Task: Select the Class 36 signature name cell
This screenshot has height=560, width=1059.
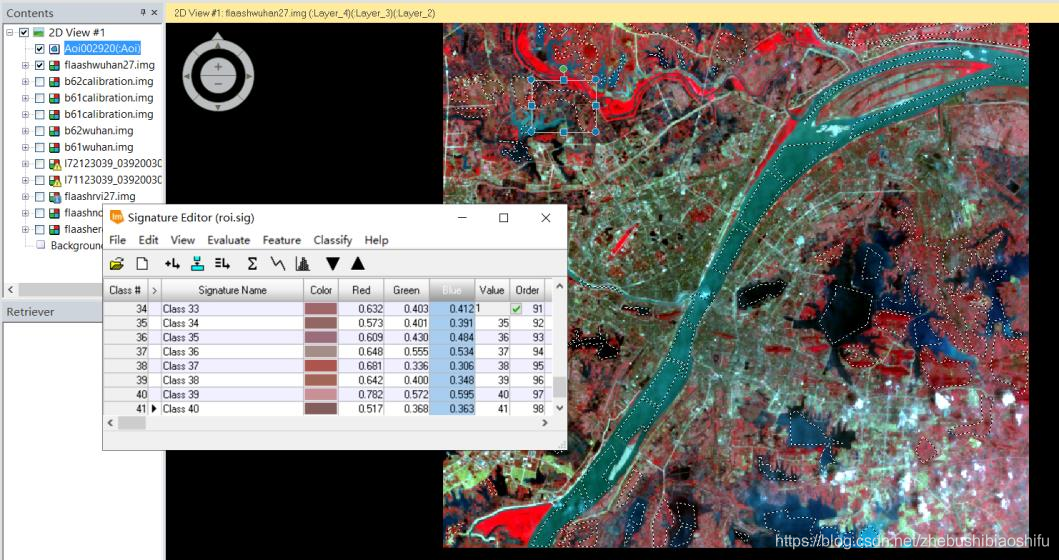Action: pos(232,351)
